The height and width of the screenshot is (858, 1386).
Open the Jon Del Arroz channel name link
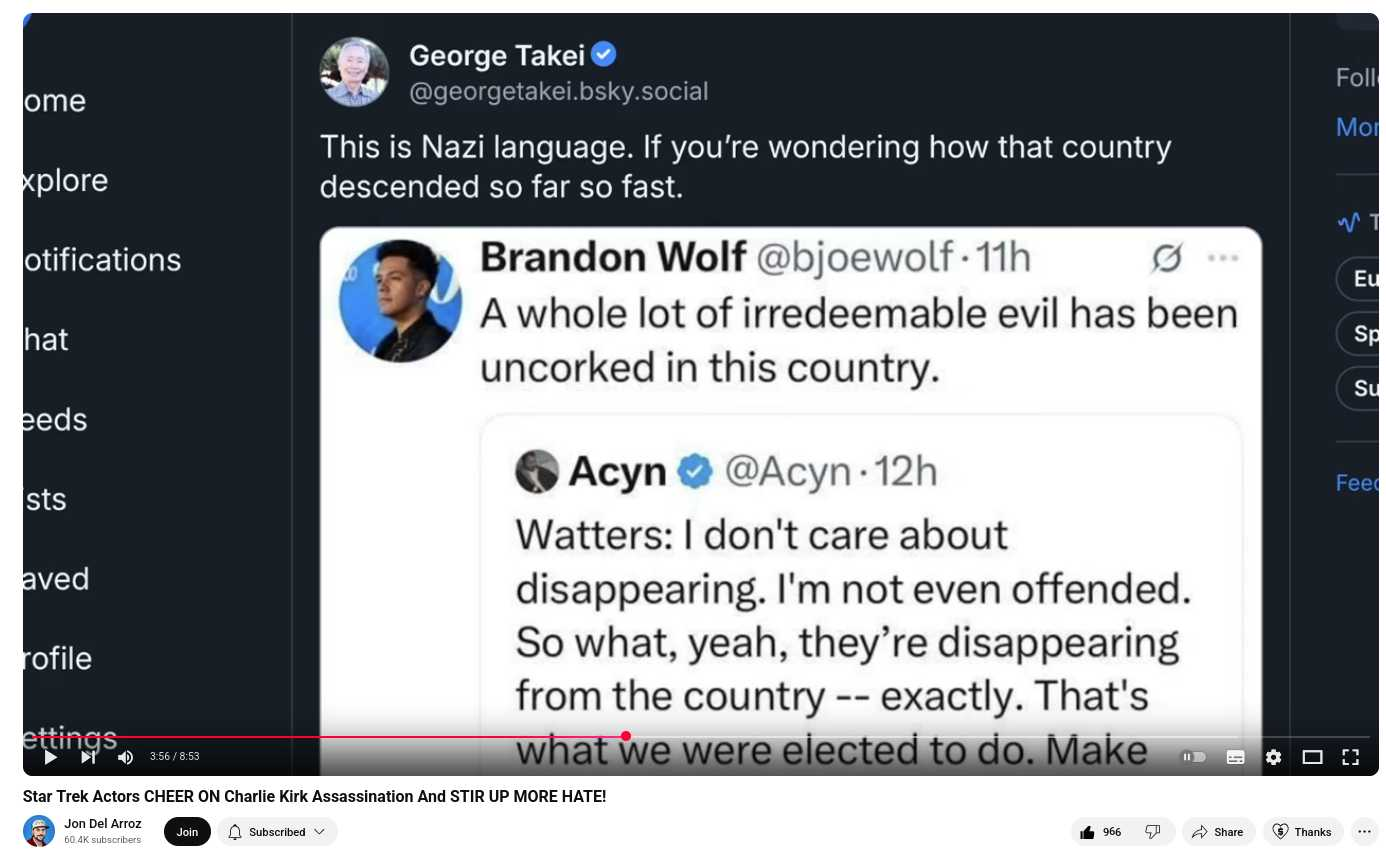pyautogui.click(x=103, y=824)
